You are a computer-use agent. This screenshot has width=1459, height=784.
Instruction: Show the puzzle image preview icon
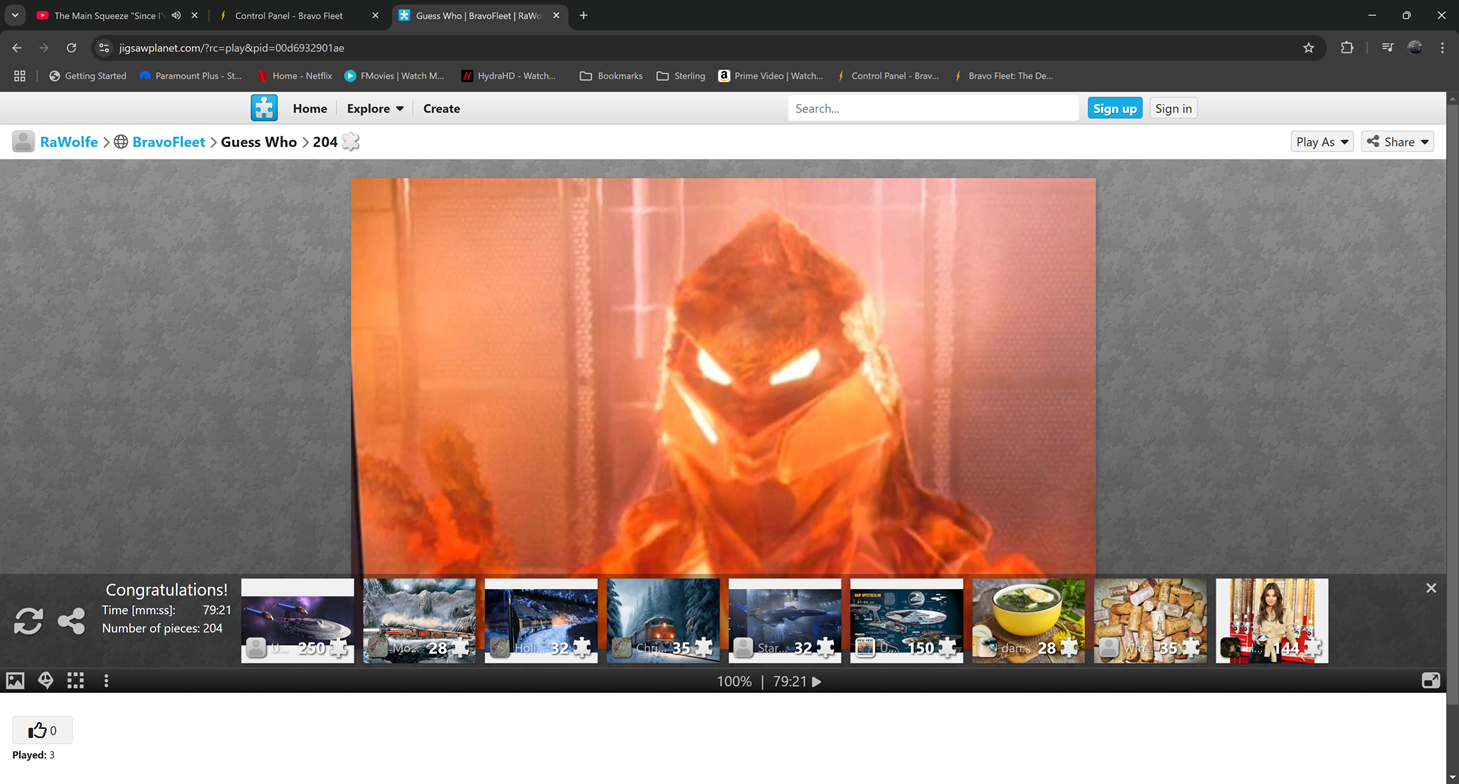pos(15,681)
